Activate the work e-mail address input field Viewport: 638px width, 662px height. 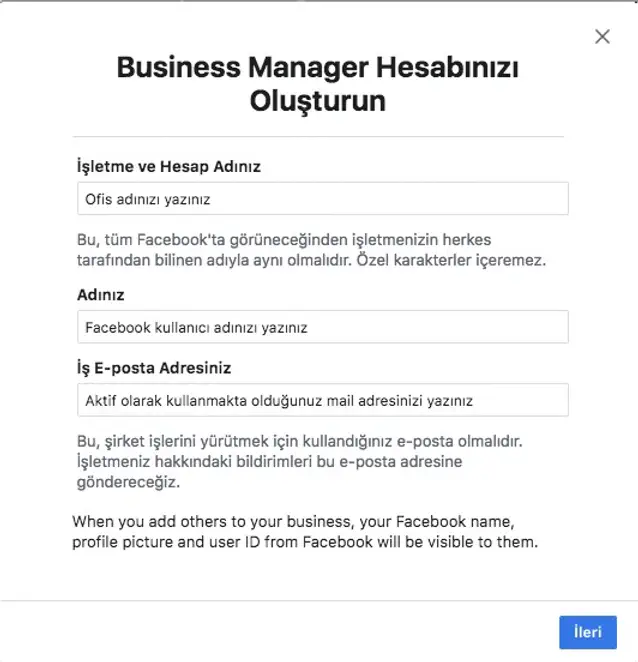tap(323, 400)
